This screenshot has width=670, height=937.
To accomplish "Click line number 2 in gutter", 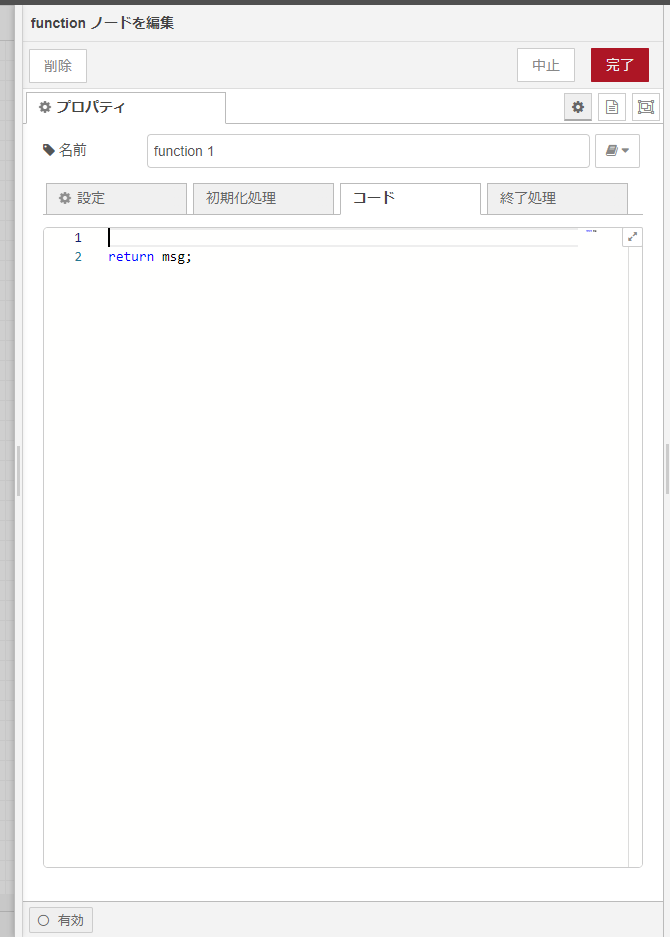I will click(x=78, y=257).
